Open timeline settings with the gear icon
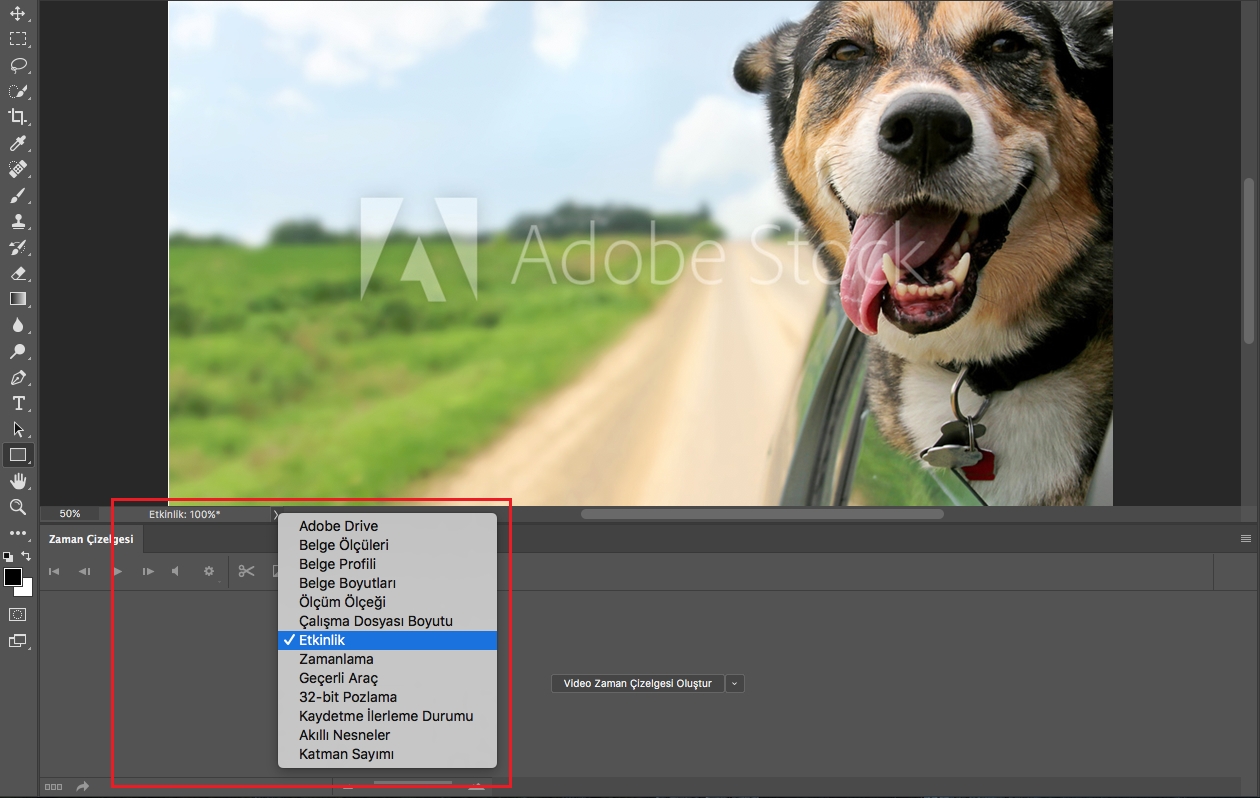This screenshot has width=1260, height=798. [x=209, y=571]
